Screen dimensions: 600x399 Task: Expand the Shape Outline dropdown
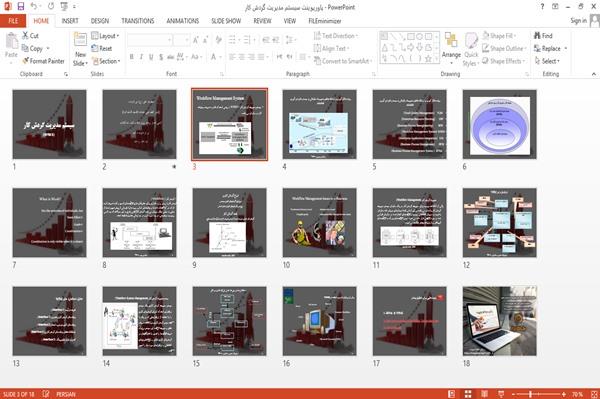(504, 48)
